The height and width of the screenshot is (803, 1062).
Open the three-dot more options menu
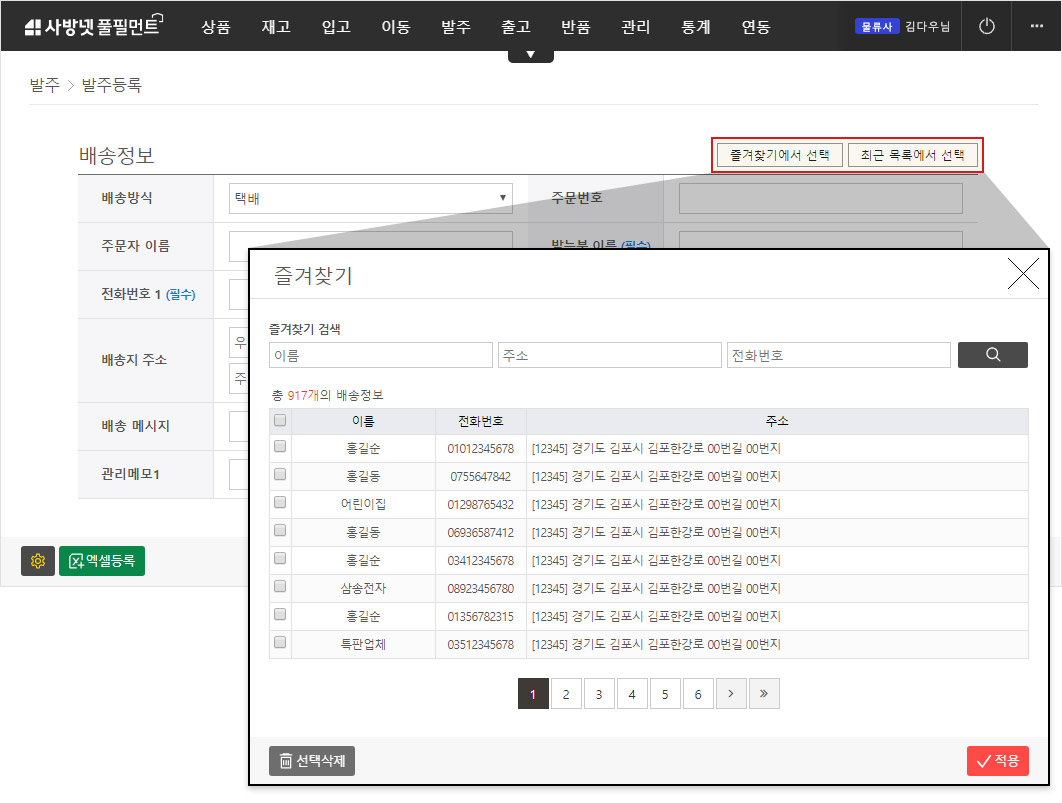coord(1036,27)
